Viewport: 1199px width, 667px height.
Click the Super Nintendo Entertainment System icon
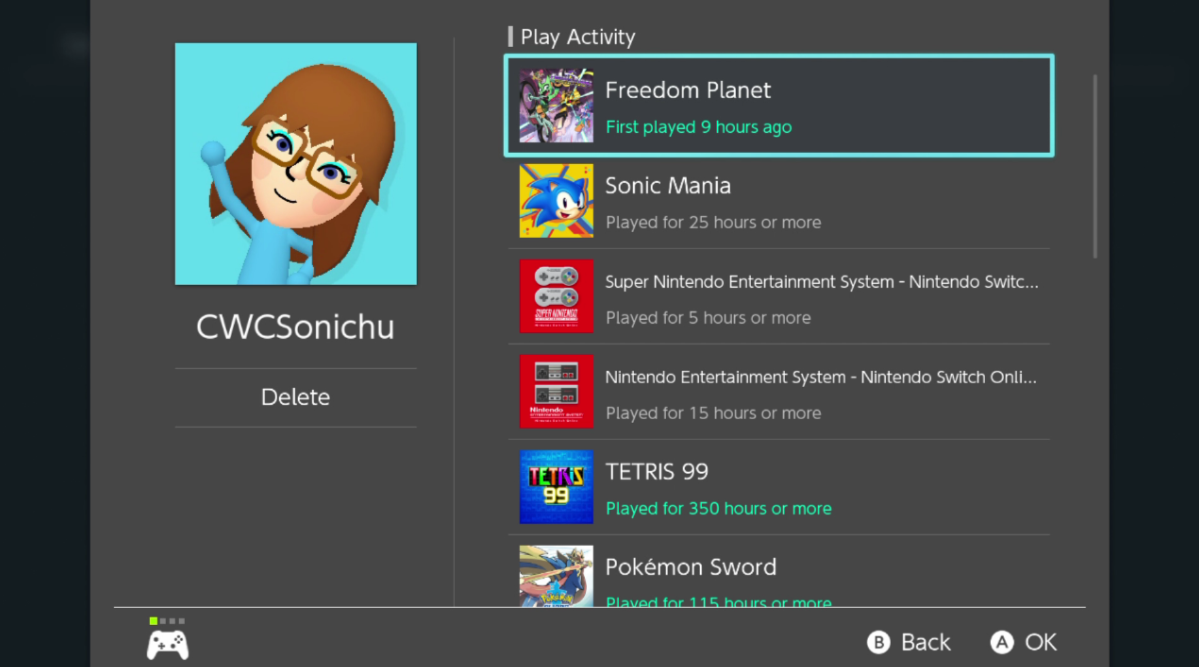(x=556, y=296)
